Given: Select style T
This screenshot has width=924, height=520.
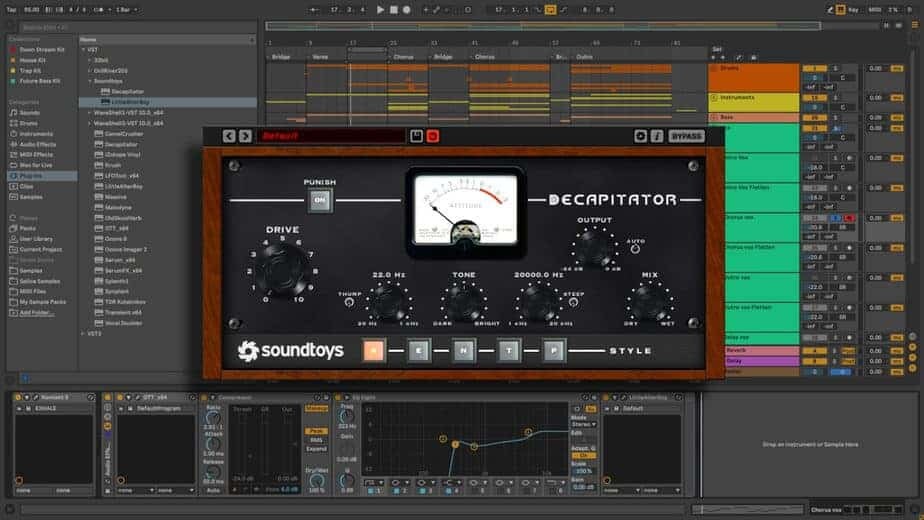Looking at the screenshot, I should pyautogui.click(x=509, y=351).
